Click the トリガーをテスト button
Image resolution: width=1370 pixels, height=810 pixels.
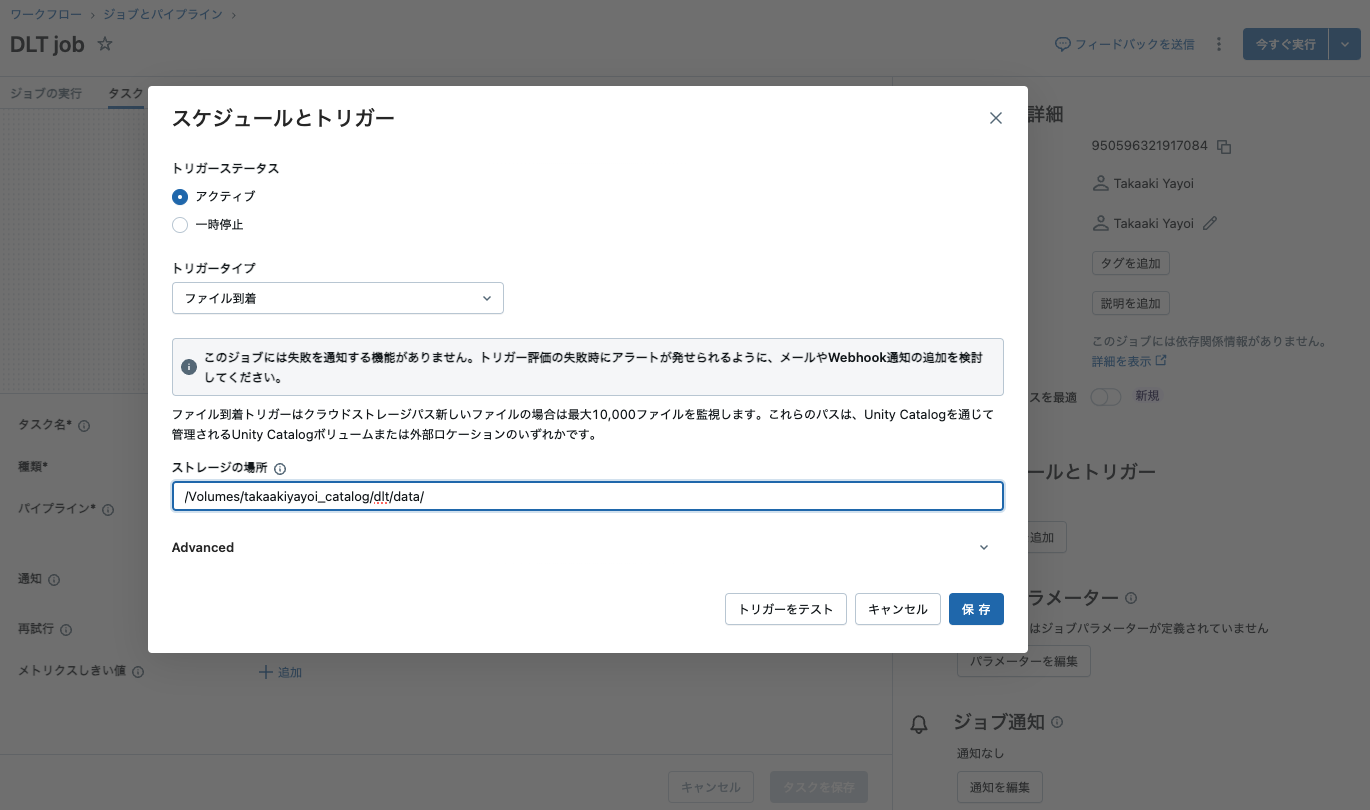[785, 609]
